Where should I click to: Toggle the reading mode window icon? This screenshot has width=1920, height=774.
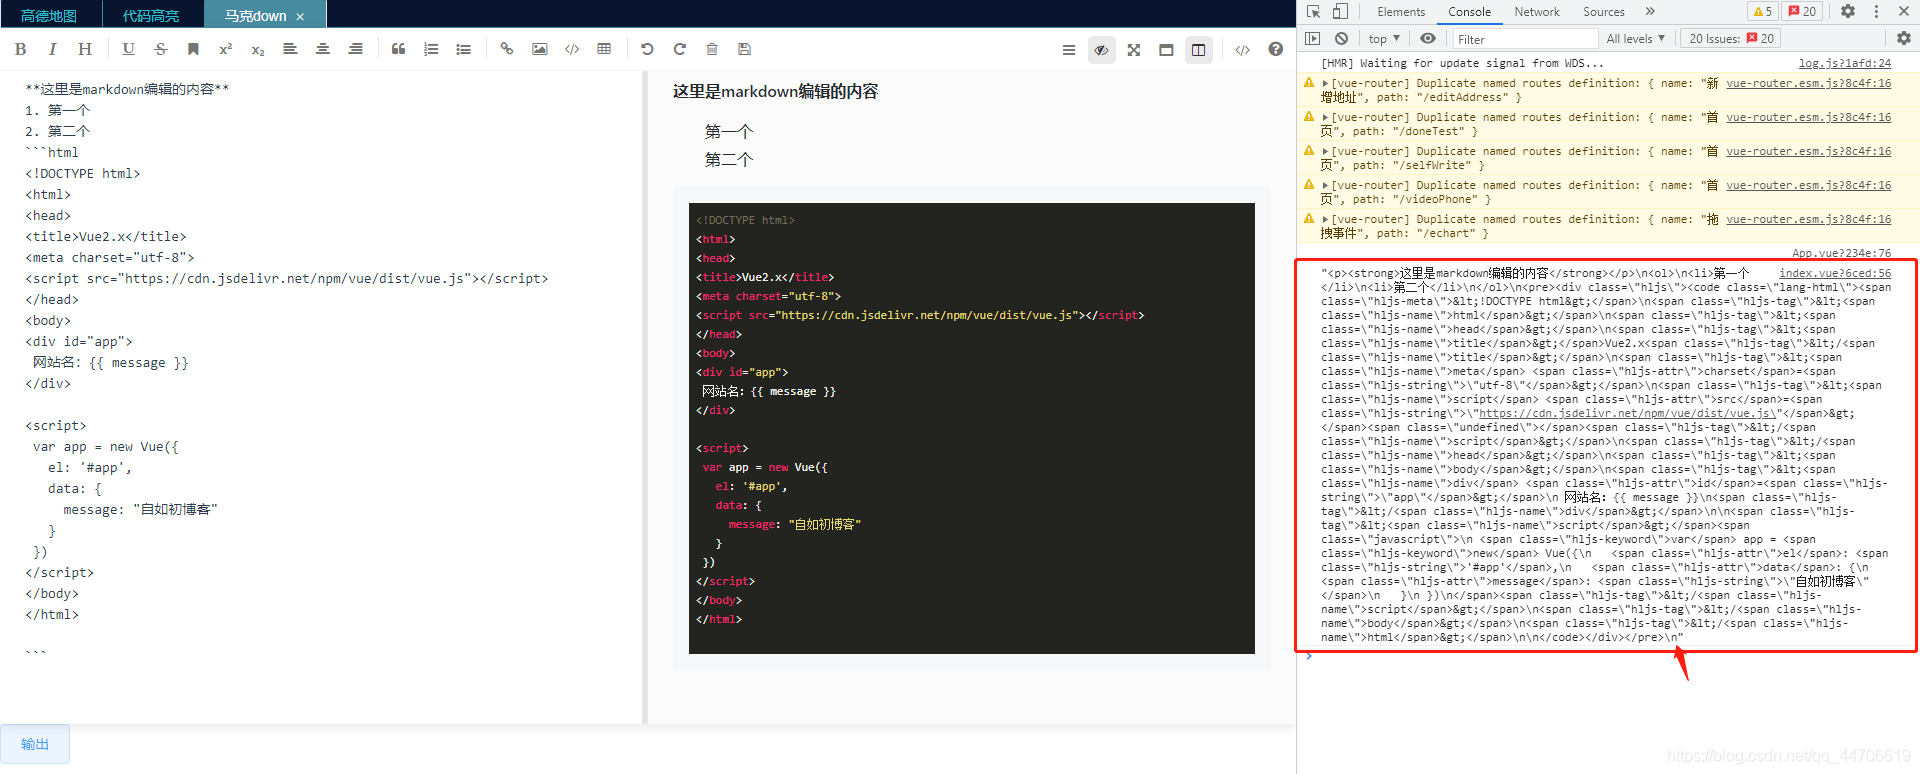(x=1166, y=50)
